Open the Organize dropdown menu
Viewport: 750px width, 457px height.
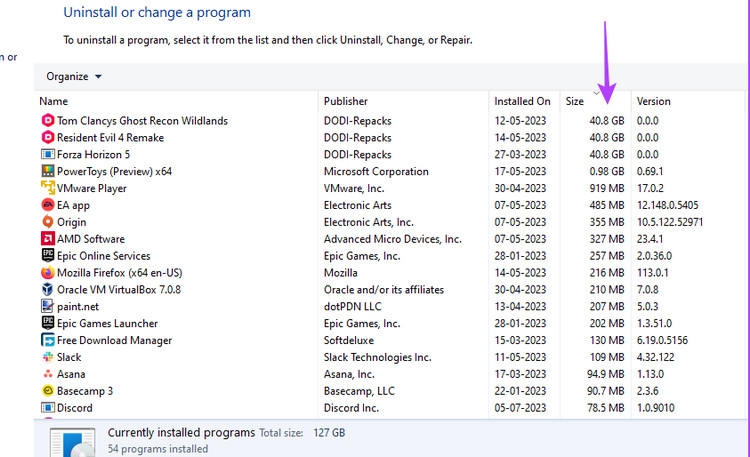tap(74, 77)
